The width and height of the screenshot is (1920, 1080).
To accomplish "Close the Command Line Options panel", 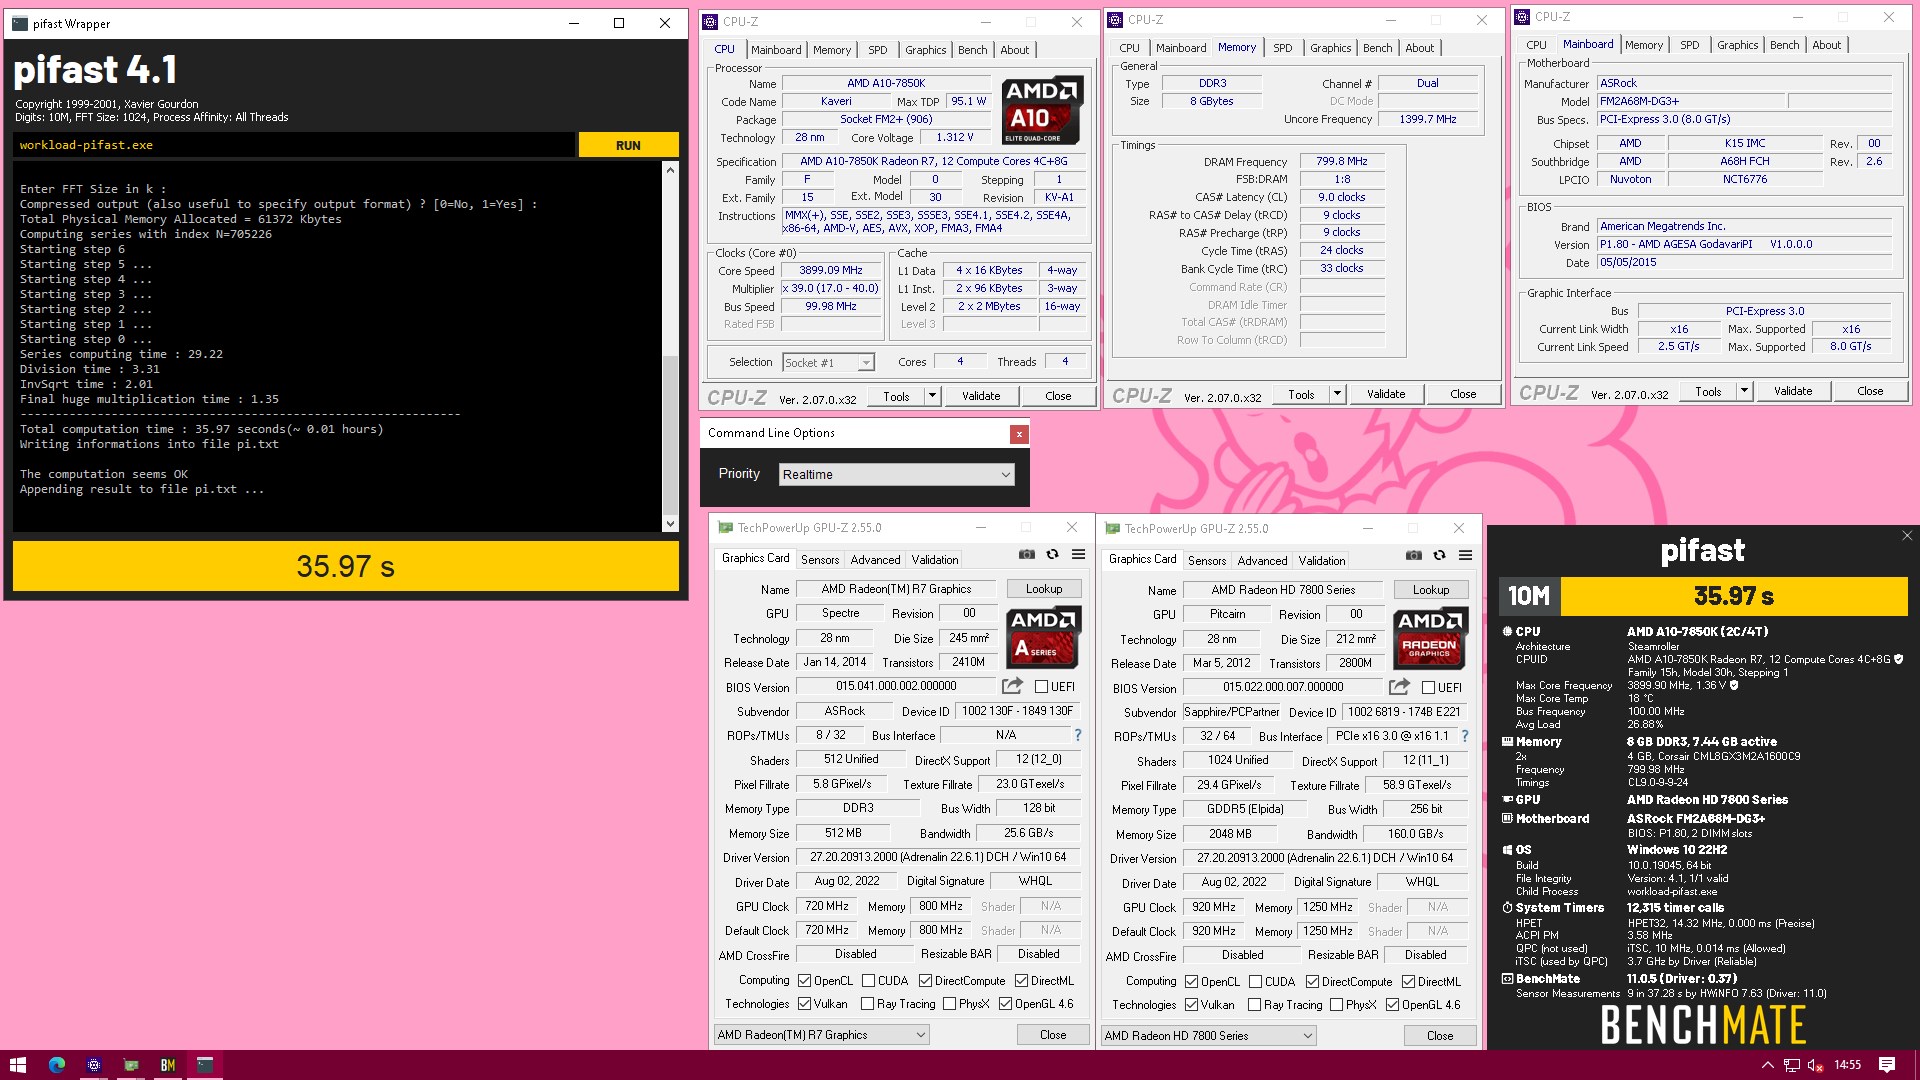I will coord(1018,433).
